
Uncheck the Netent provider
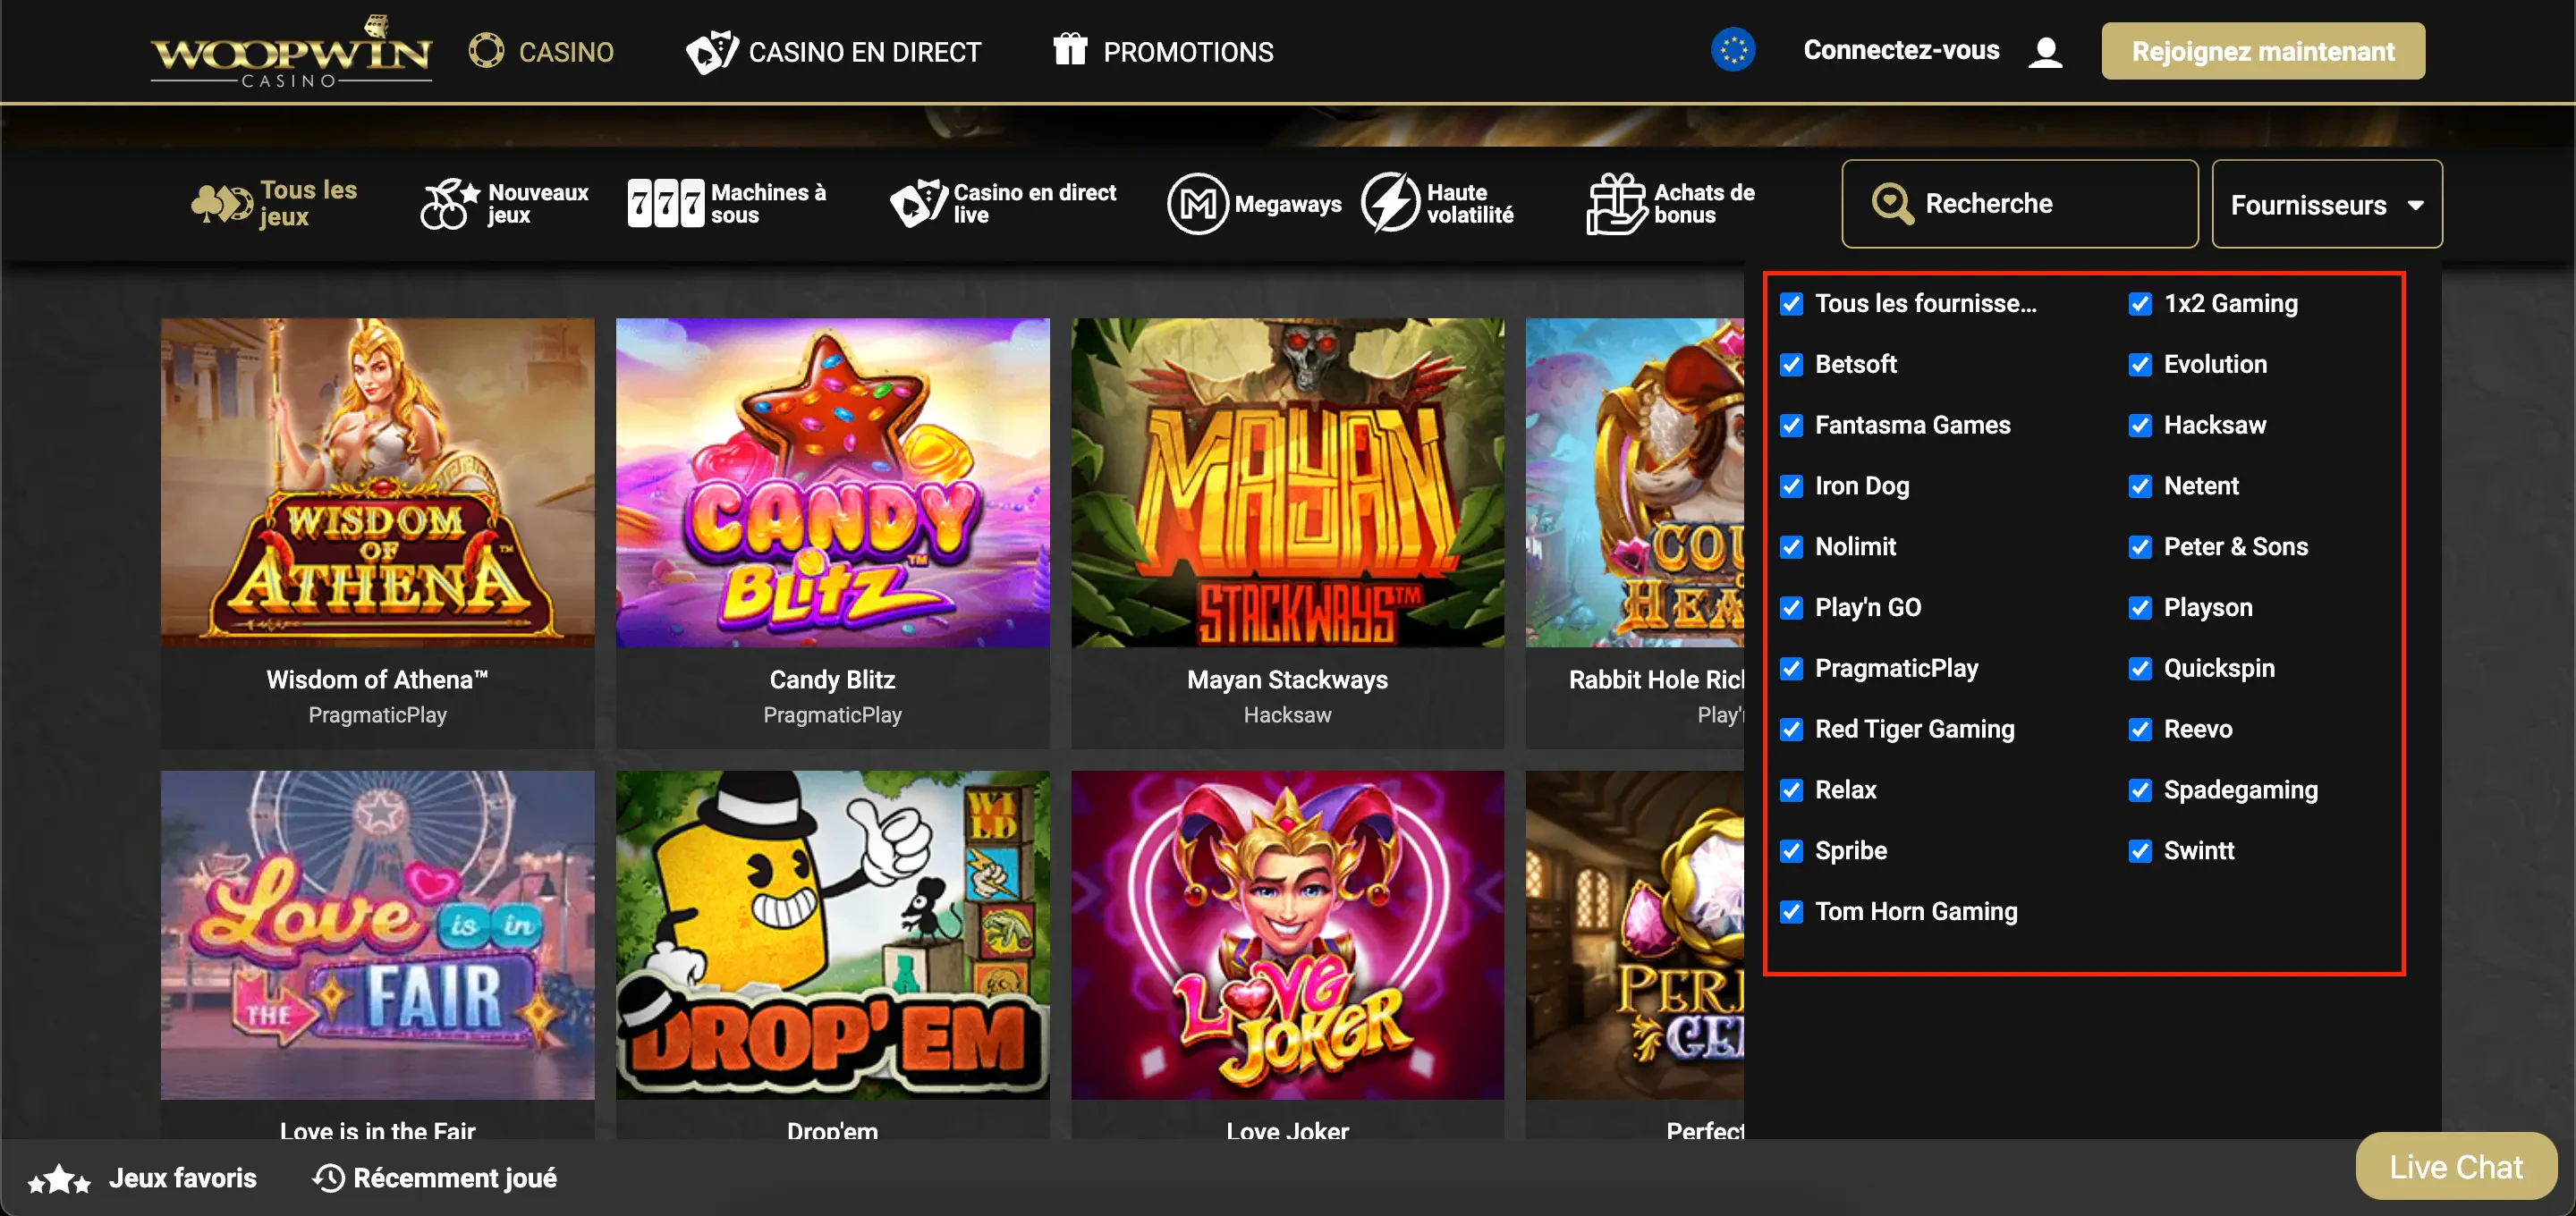point(2139,487)
